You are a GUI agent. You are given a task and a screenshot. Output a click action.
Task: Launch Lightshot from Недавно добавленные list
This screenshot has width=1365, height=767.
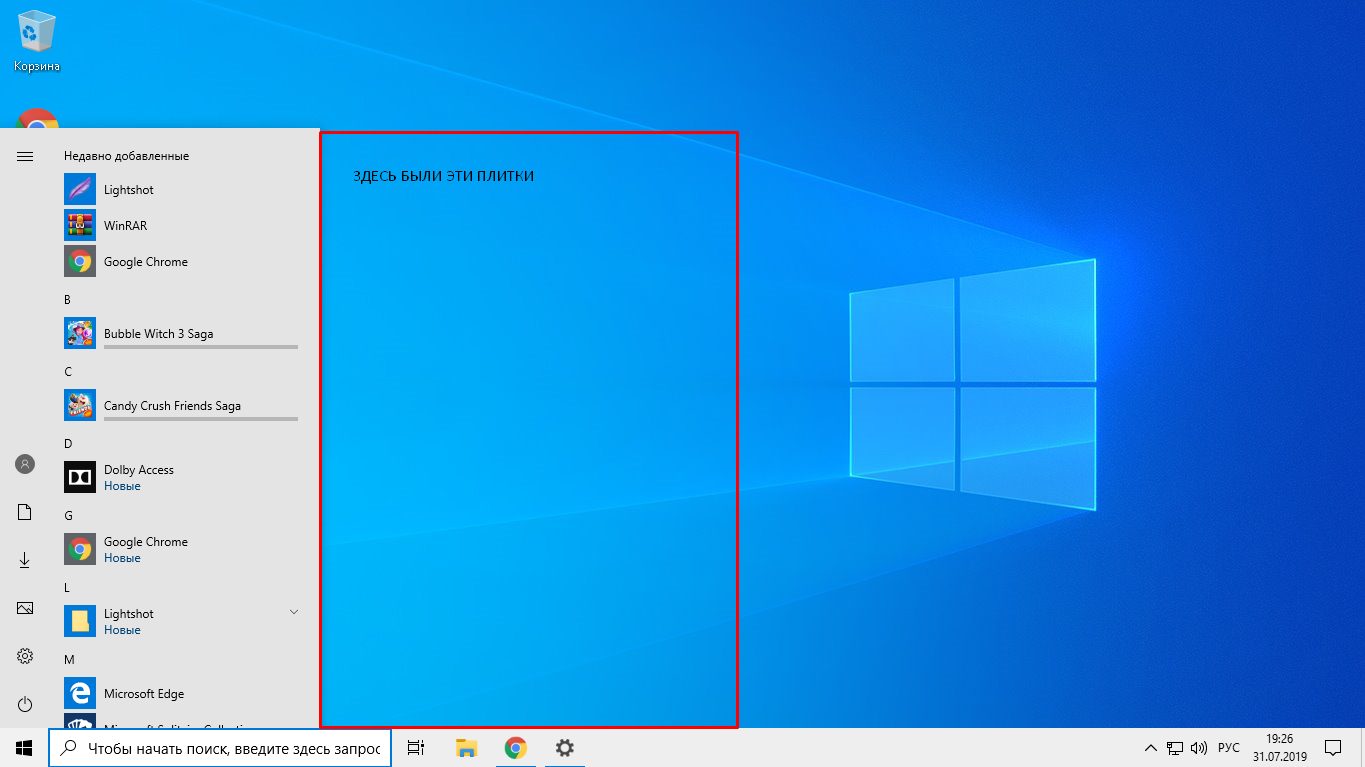pyautogui.click(x=182, y=190)
